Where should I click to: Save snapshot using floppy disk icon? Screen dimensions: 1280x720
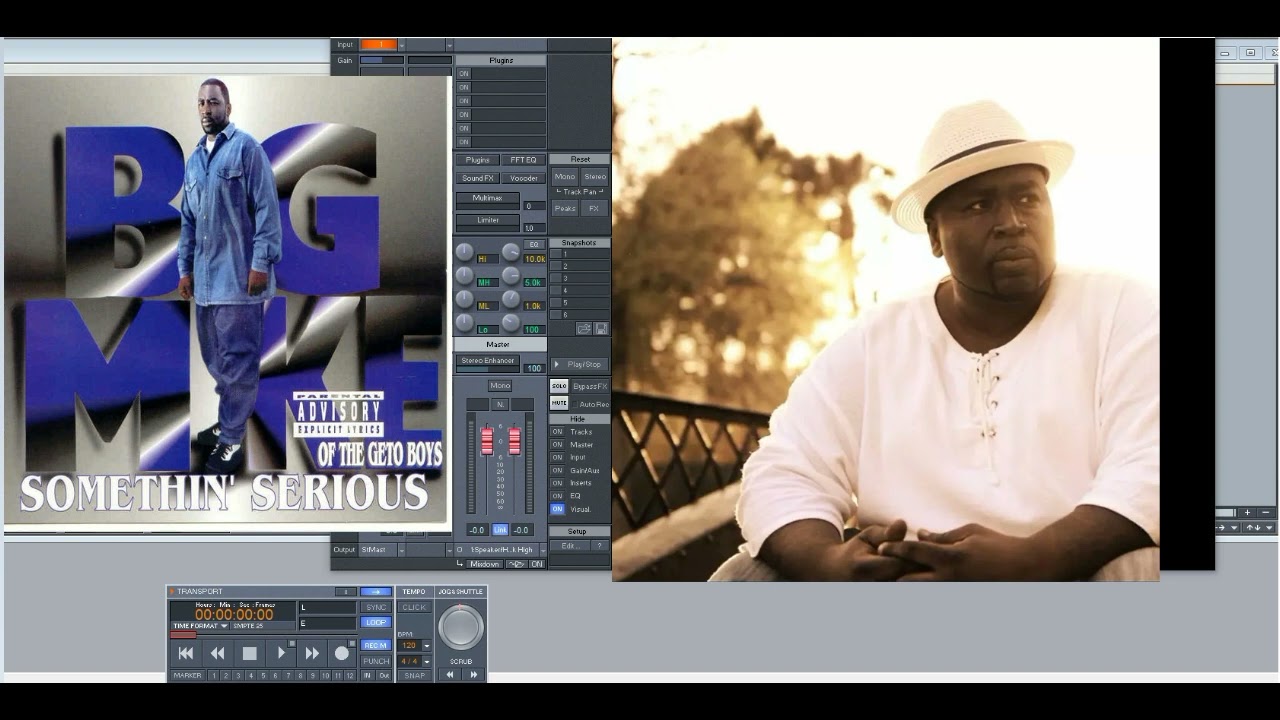tap(601, 329)
